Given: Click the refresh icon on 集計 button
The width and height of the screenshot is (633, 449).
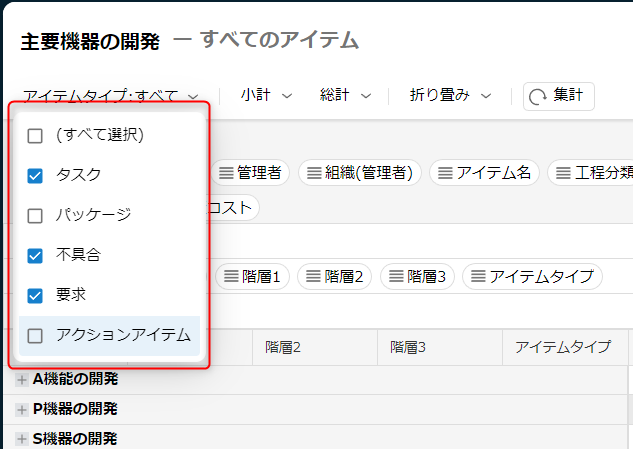Looking at the screenshot, I should [538, 96].
